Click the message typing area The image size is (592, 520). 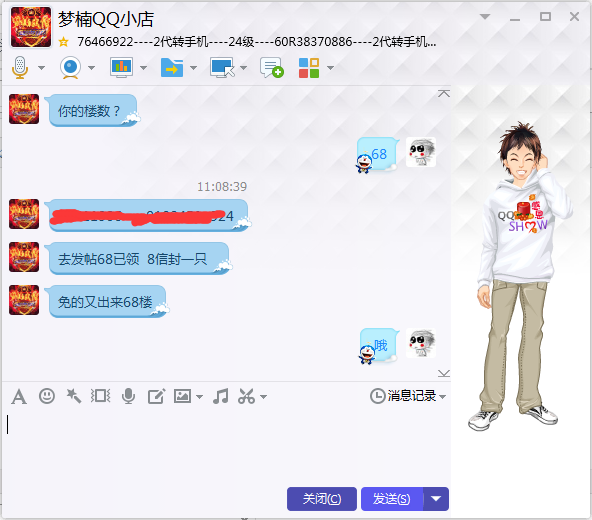coord(227,446)
